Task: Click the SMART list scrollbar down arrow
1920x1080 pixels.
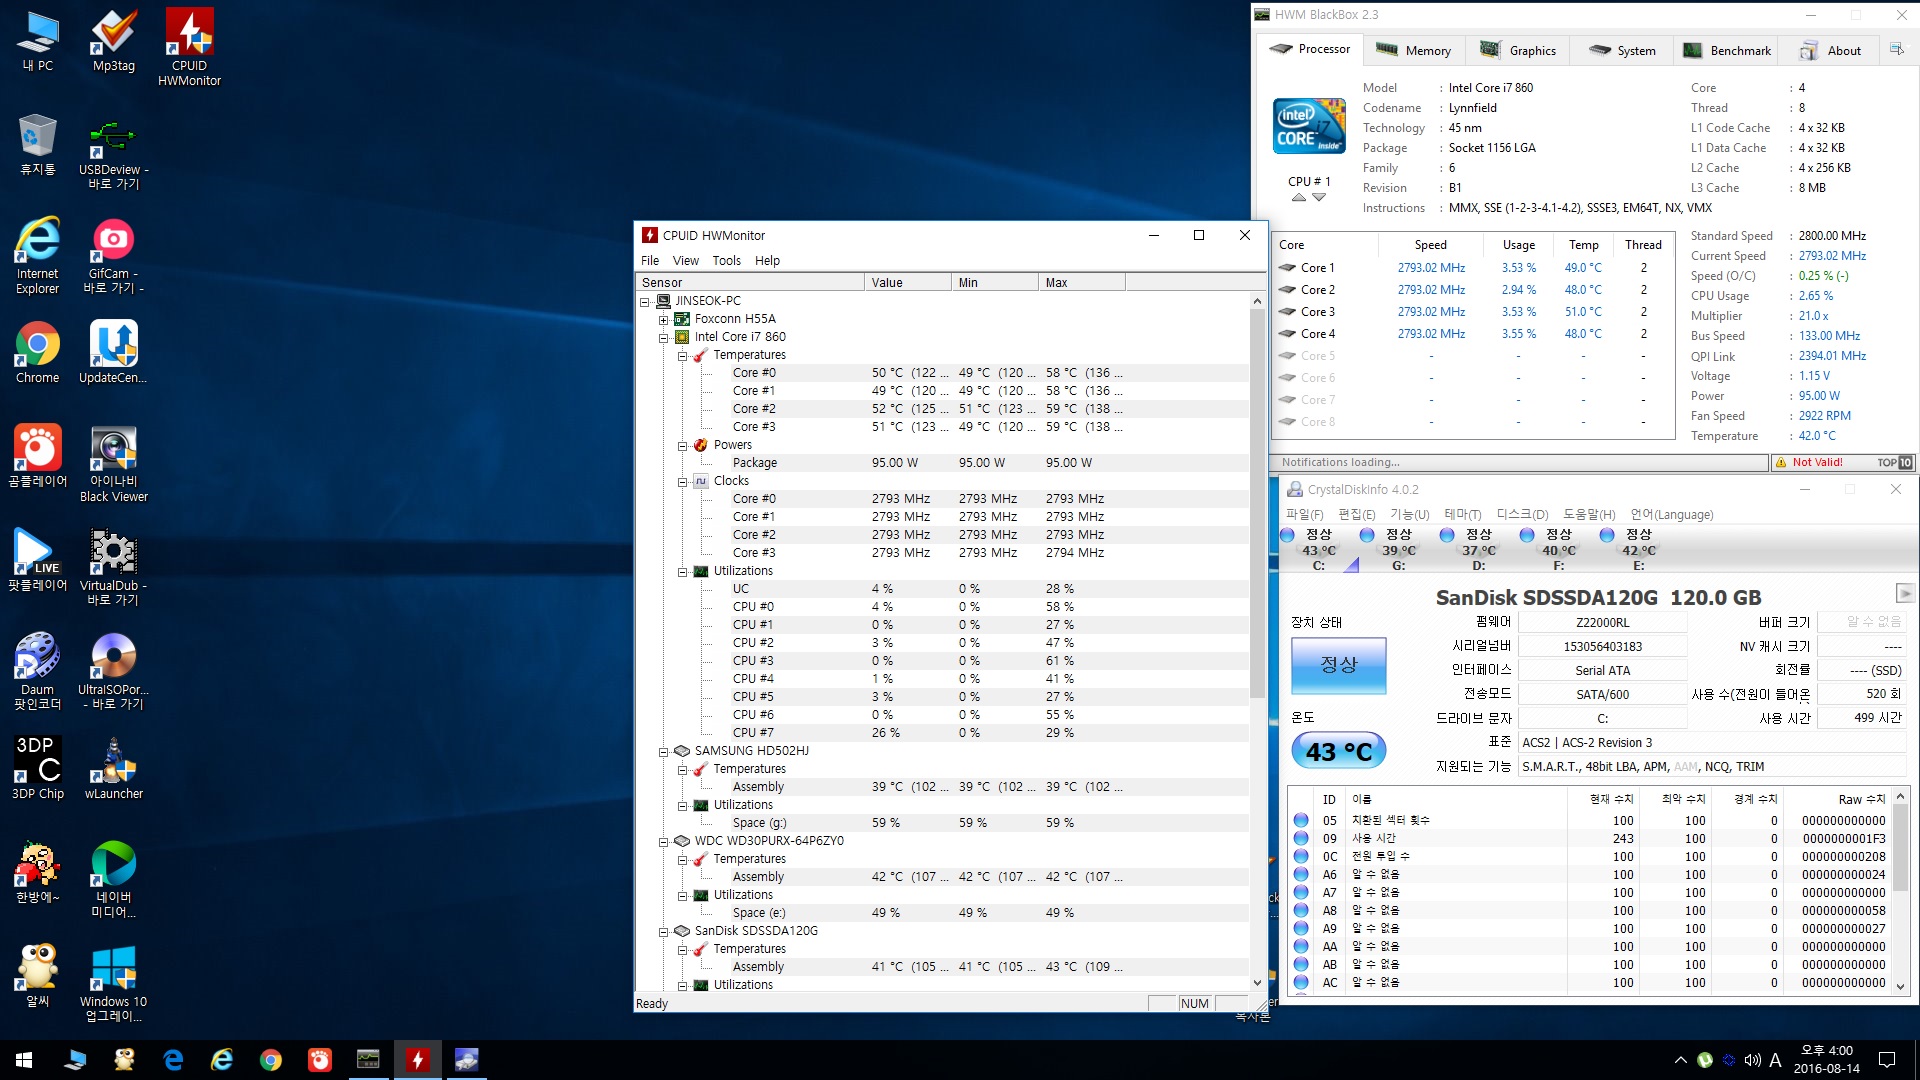Action: click(x=1901, y=986)
